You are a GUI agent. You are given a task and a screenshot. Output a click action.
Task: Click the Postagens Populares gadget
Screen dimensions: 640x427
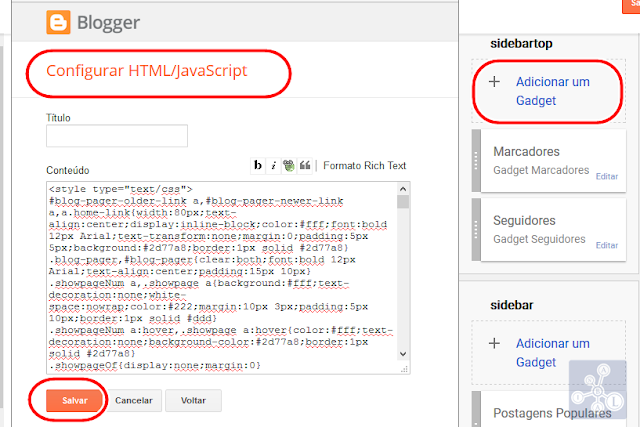(x=552, y=413)
